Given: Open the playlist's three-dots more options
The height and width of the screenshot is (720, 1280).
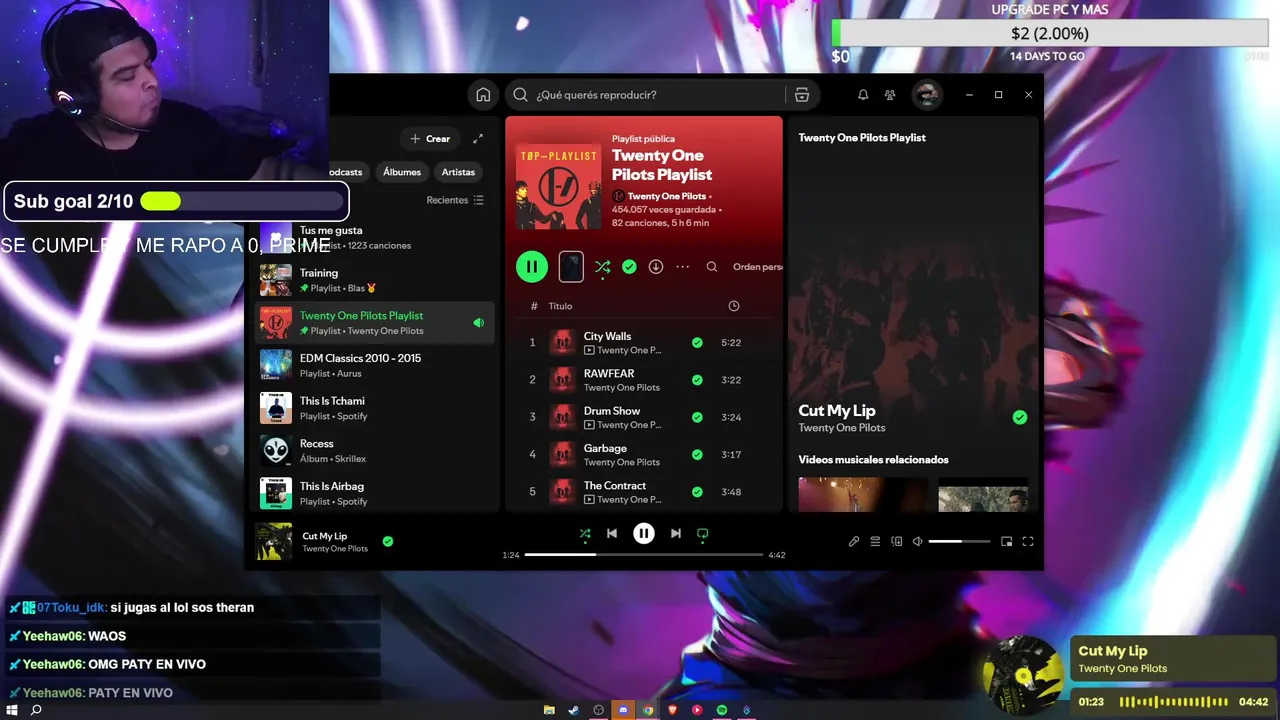Looking at the screenshot, I should pos(683,267).
